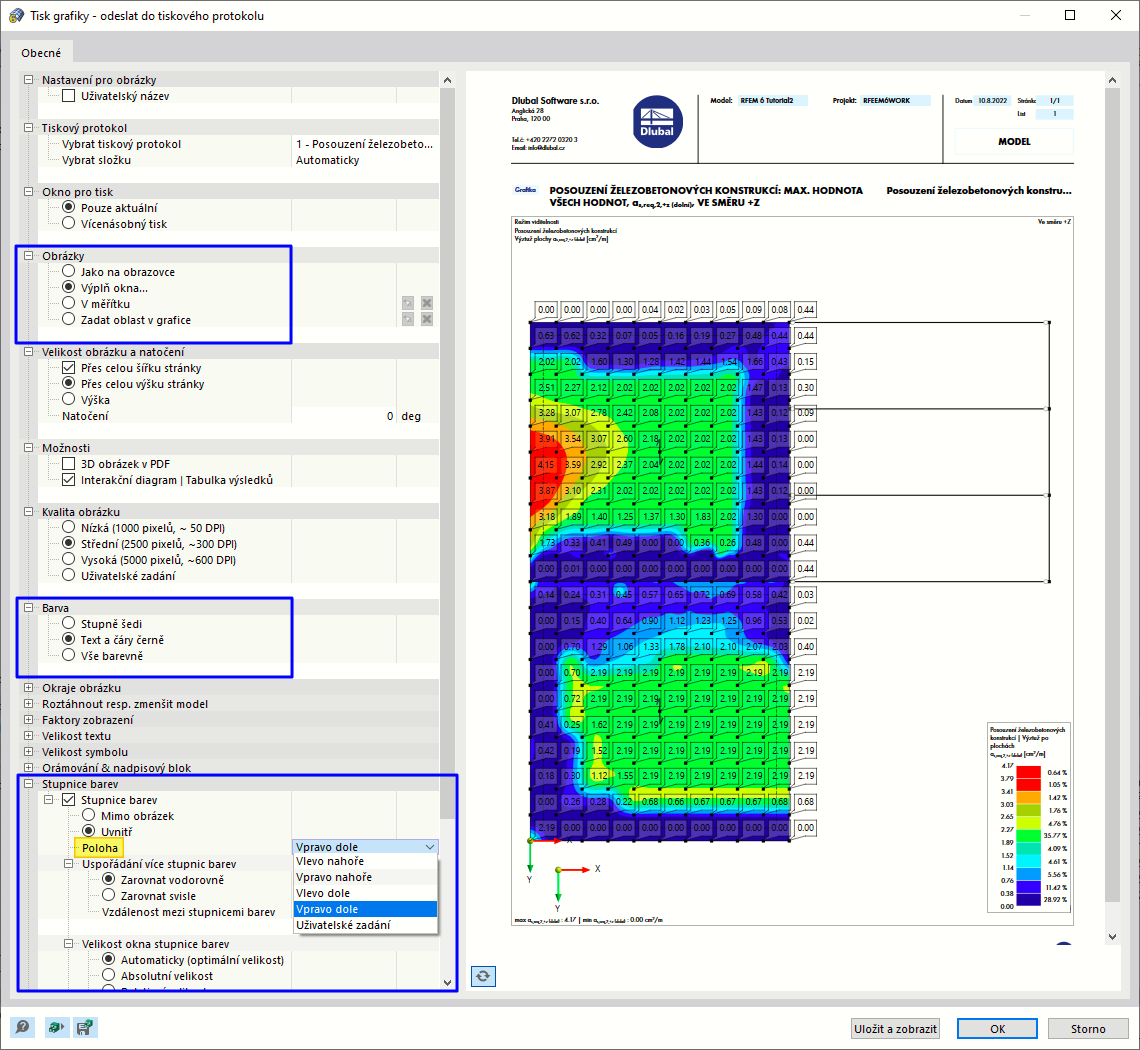Click the pick cursor icon in Zadat oblast v grafice row
Image resolution: width=1140 pixels, height=1050 pixels.
[x=408, y=319]
